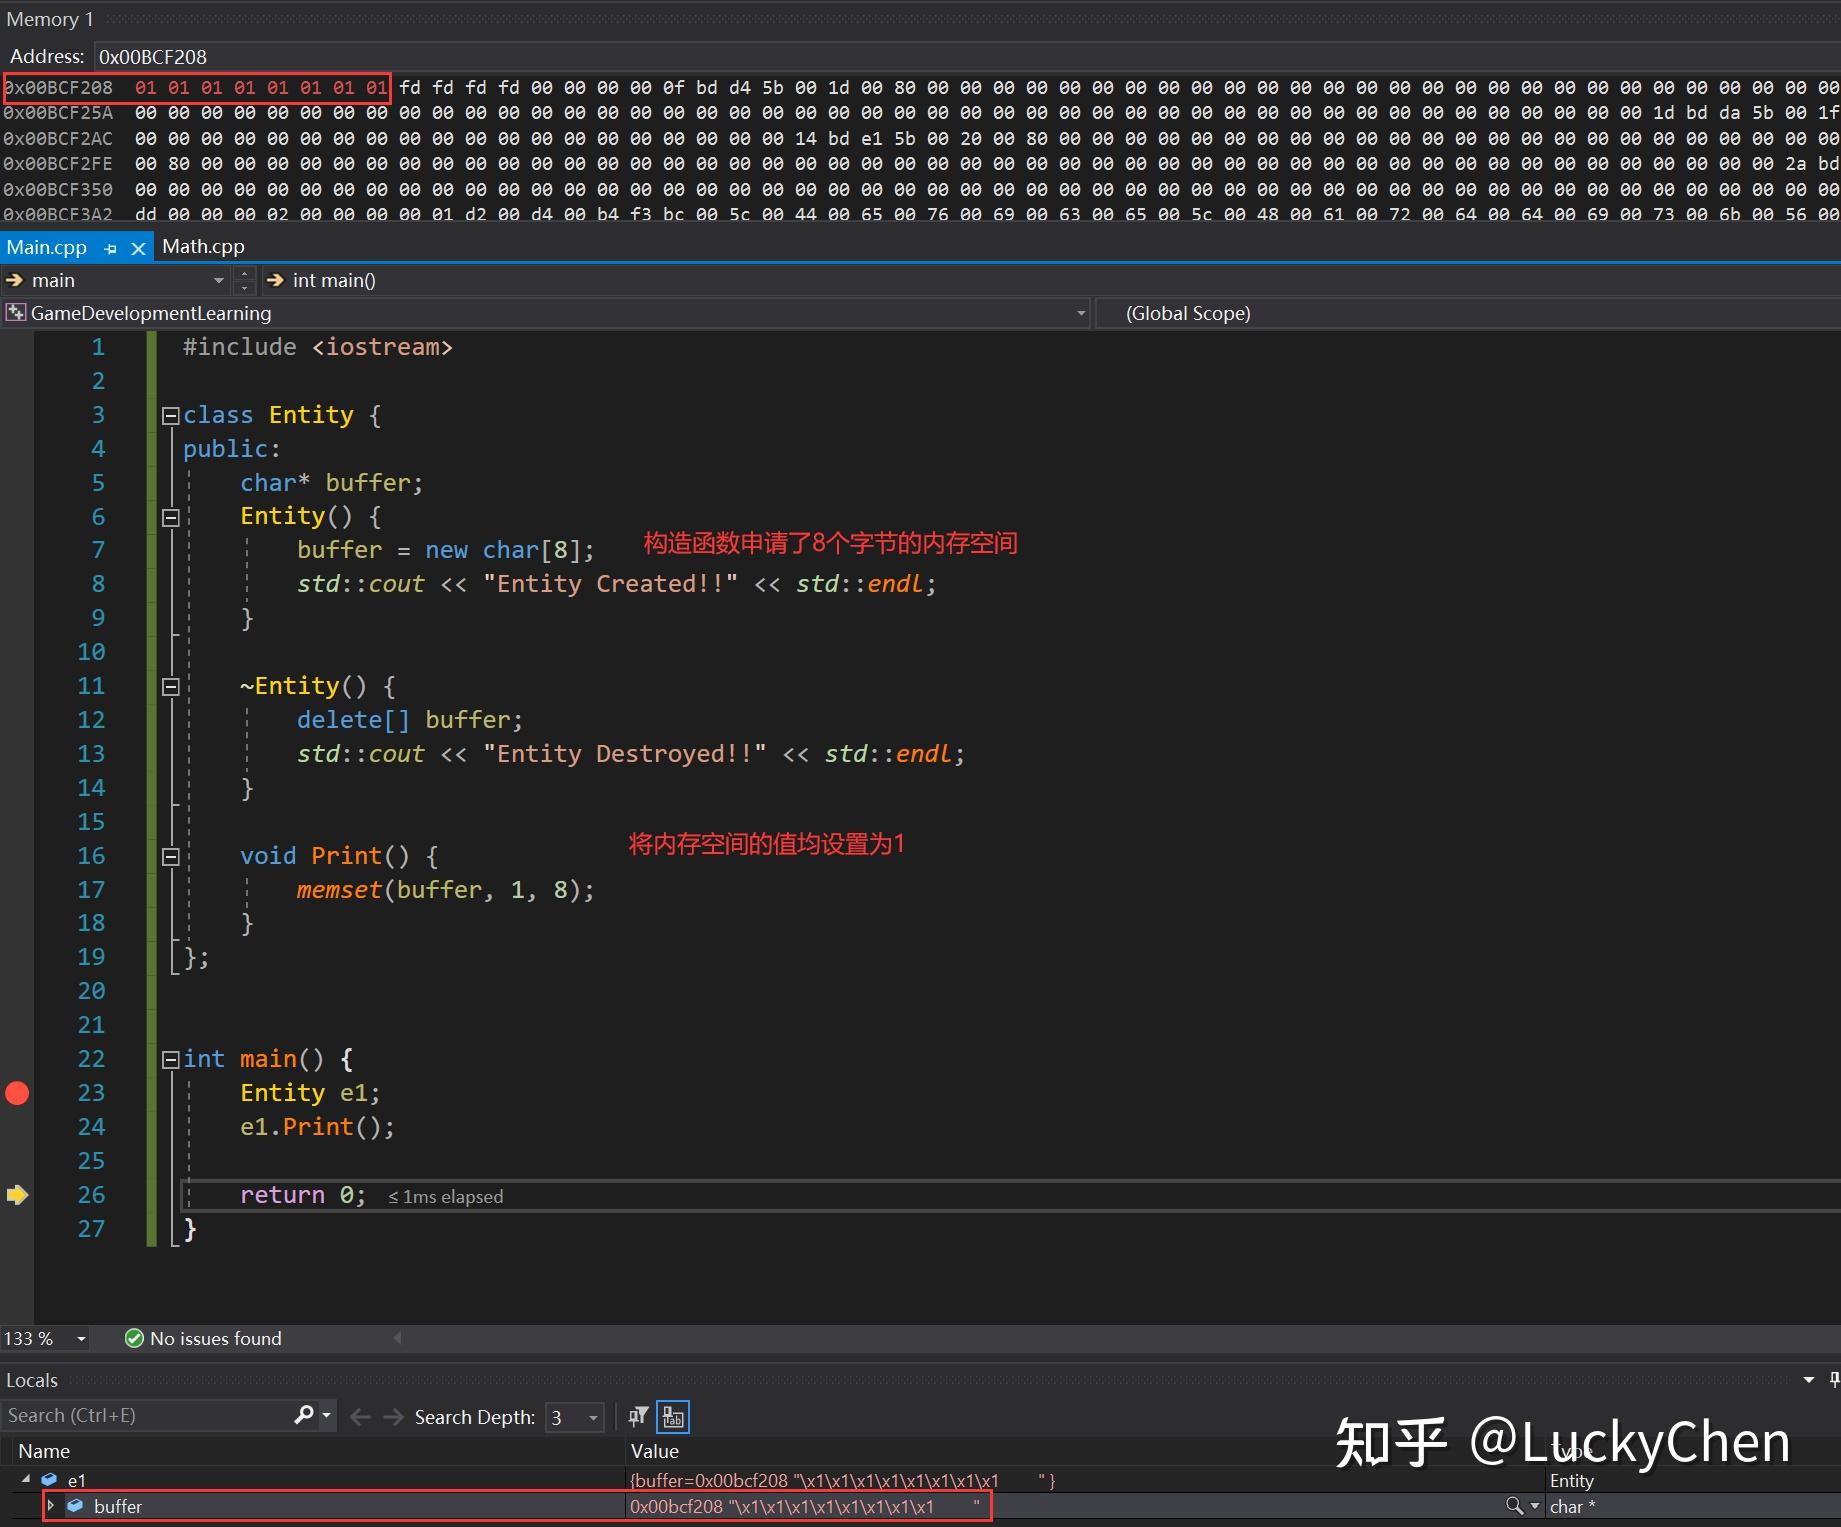Click the back navigation arrow in Locals panel
The width and height of the screenshot is (1841, 1527).
click(360, 1417)
